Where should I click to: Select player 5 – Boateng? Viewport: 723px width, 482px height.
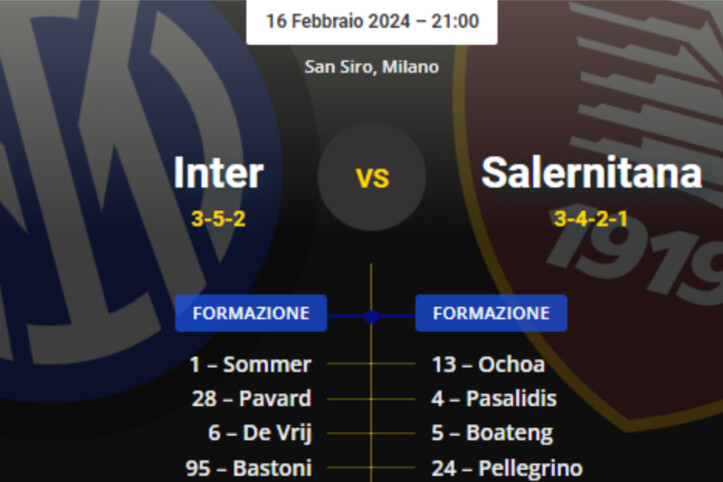pyautogui.click(x=492, y=433)
